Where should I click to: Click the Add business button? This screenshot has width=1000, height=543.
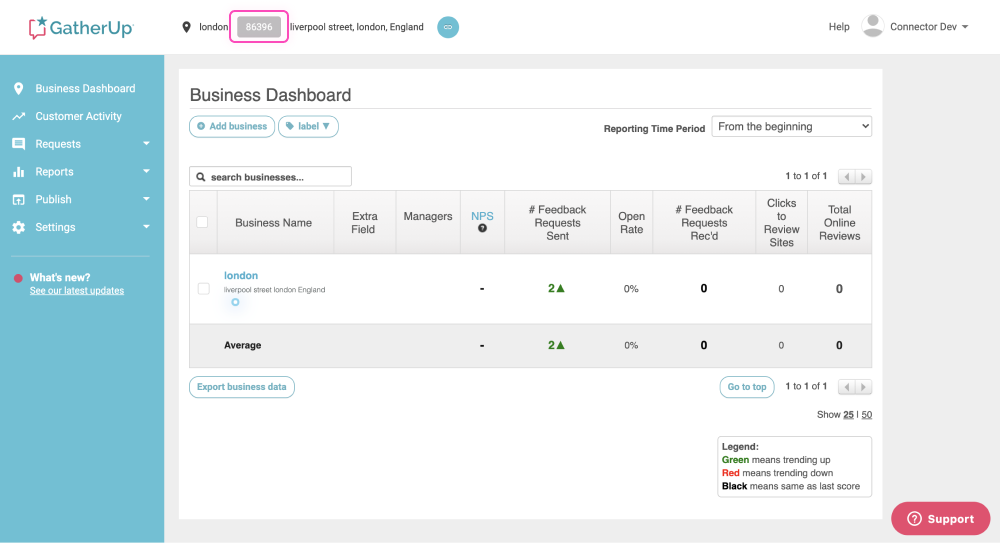232,126
